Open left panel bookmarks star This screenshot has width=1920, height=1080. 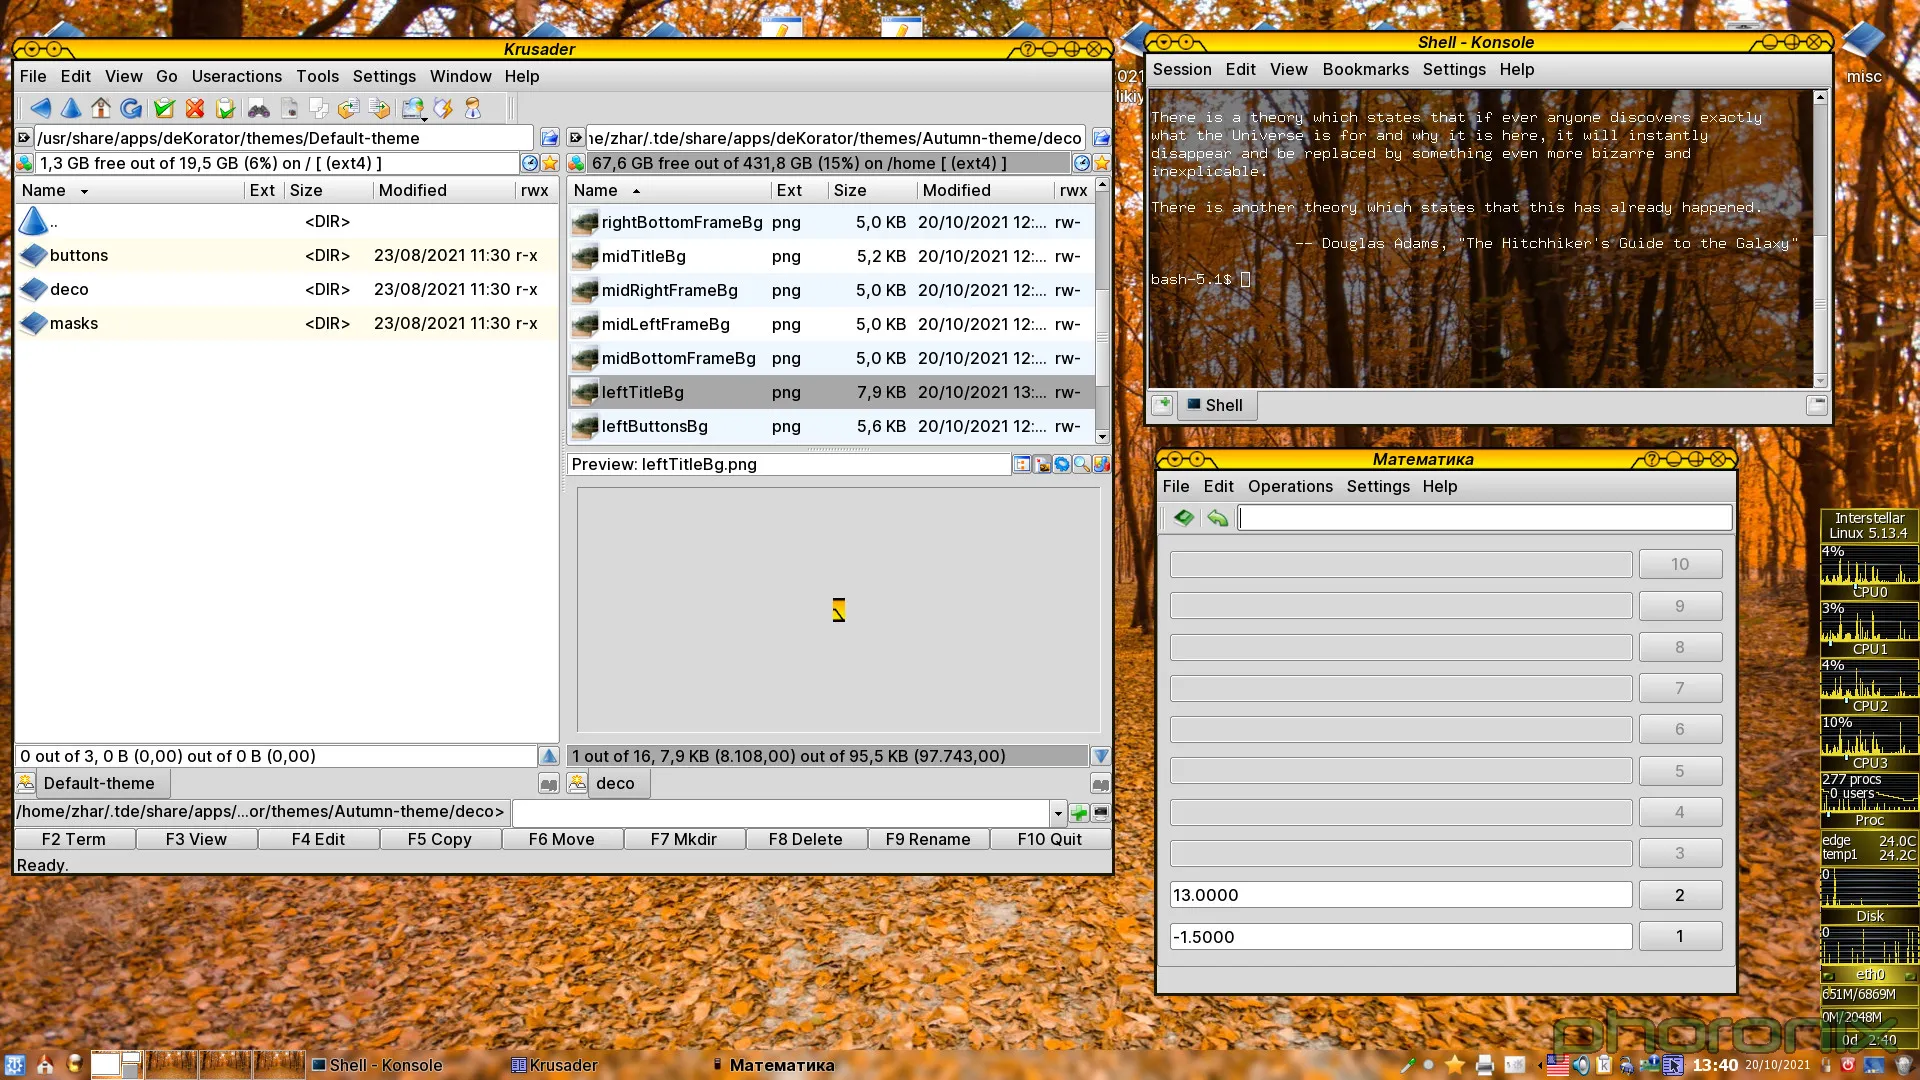tap(550, 163)
